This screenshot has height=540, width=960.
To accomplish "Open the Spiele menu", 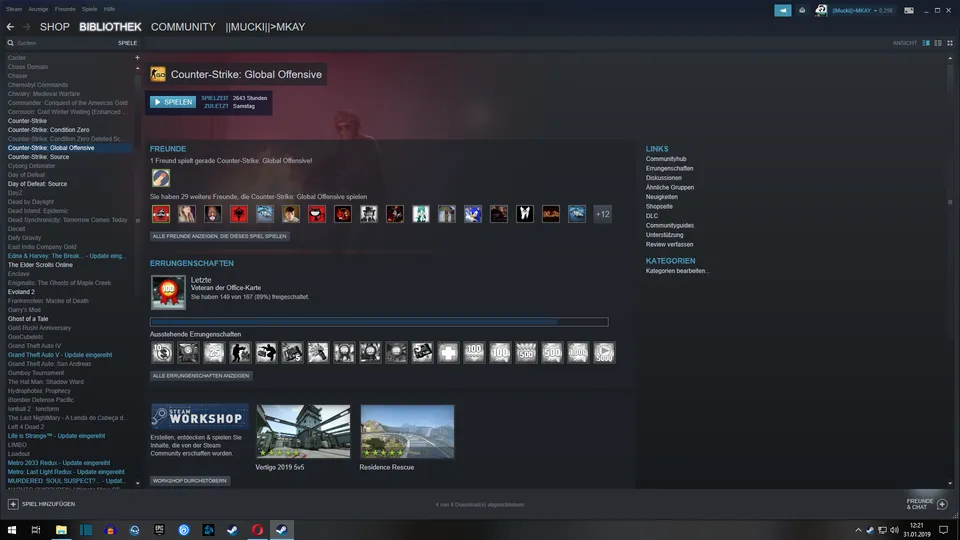I will click(x=89, y=9).
